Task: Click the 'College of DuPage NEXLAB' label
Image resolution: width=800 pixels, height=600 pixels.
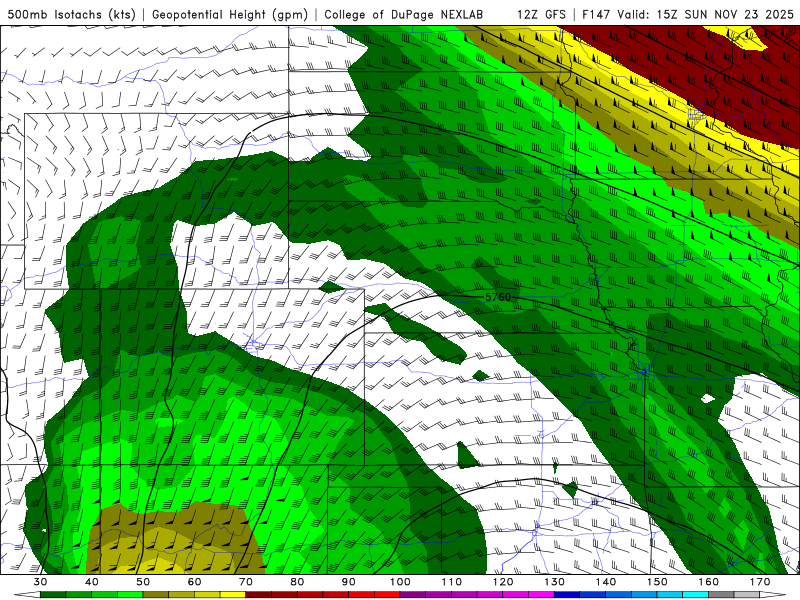Action: tap(404, 15)
